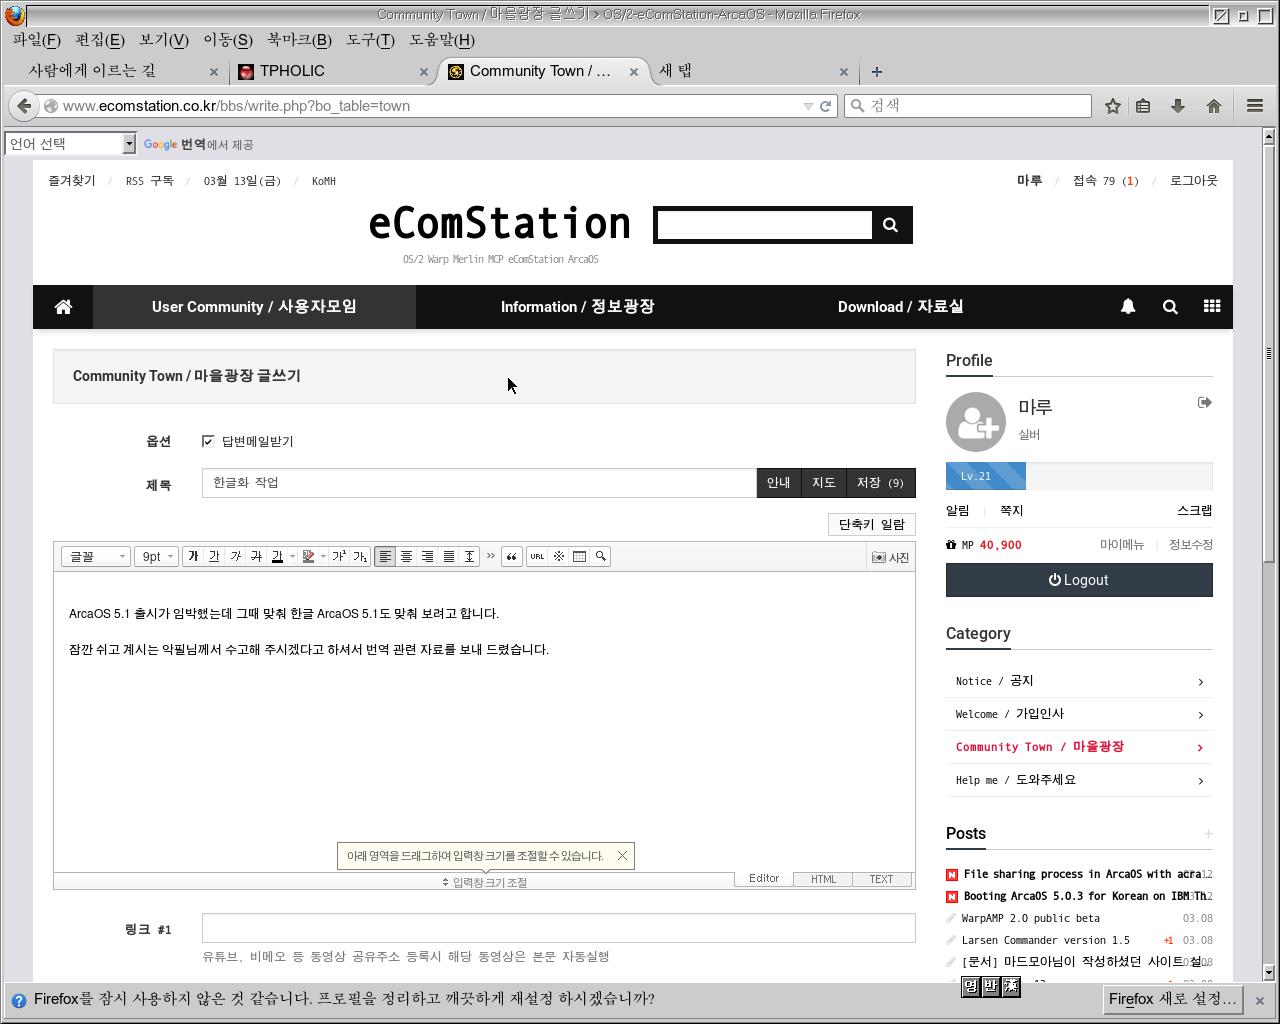Expand more toolbar options double-arrow

490,556
